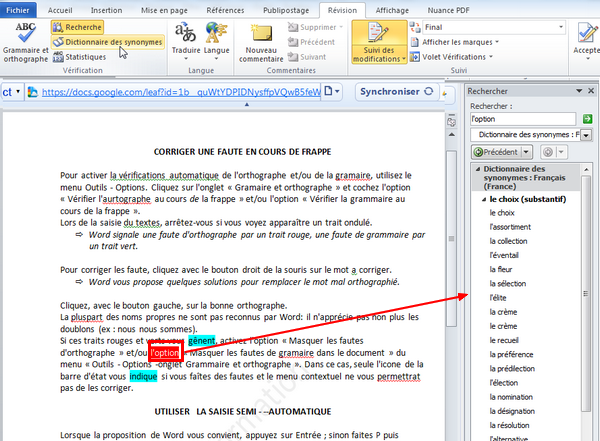The height and width of the screenshot is (441, 600).
Task: Collapse the Dictionnaire des synonymes section
Action: [478, 169]
